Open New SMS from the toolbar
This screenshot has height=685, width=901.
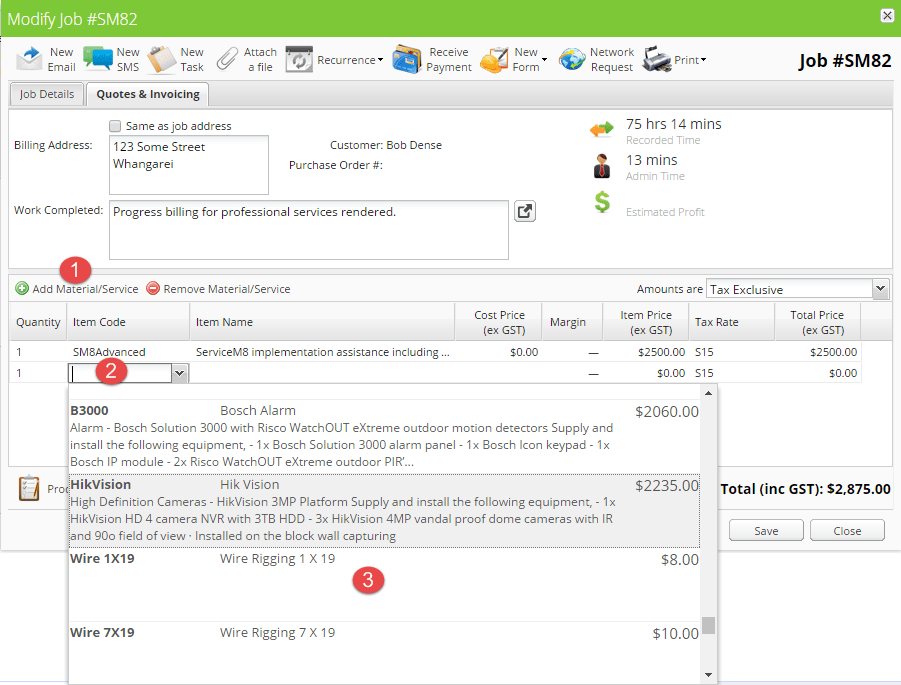[x=98, y=59]
